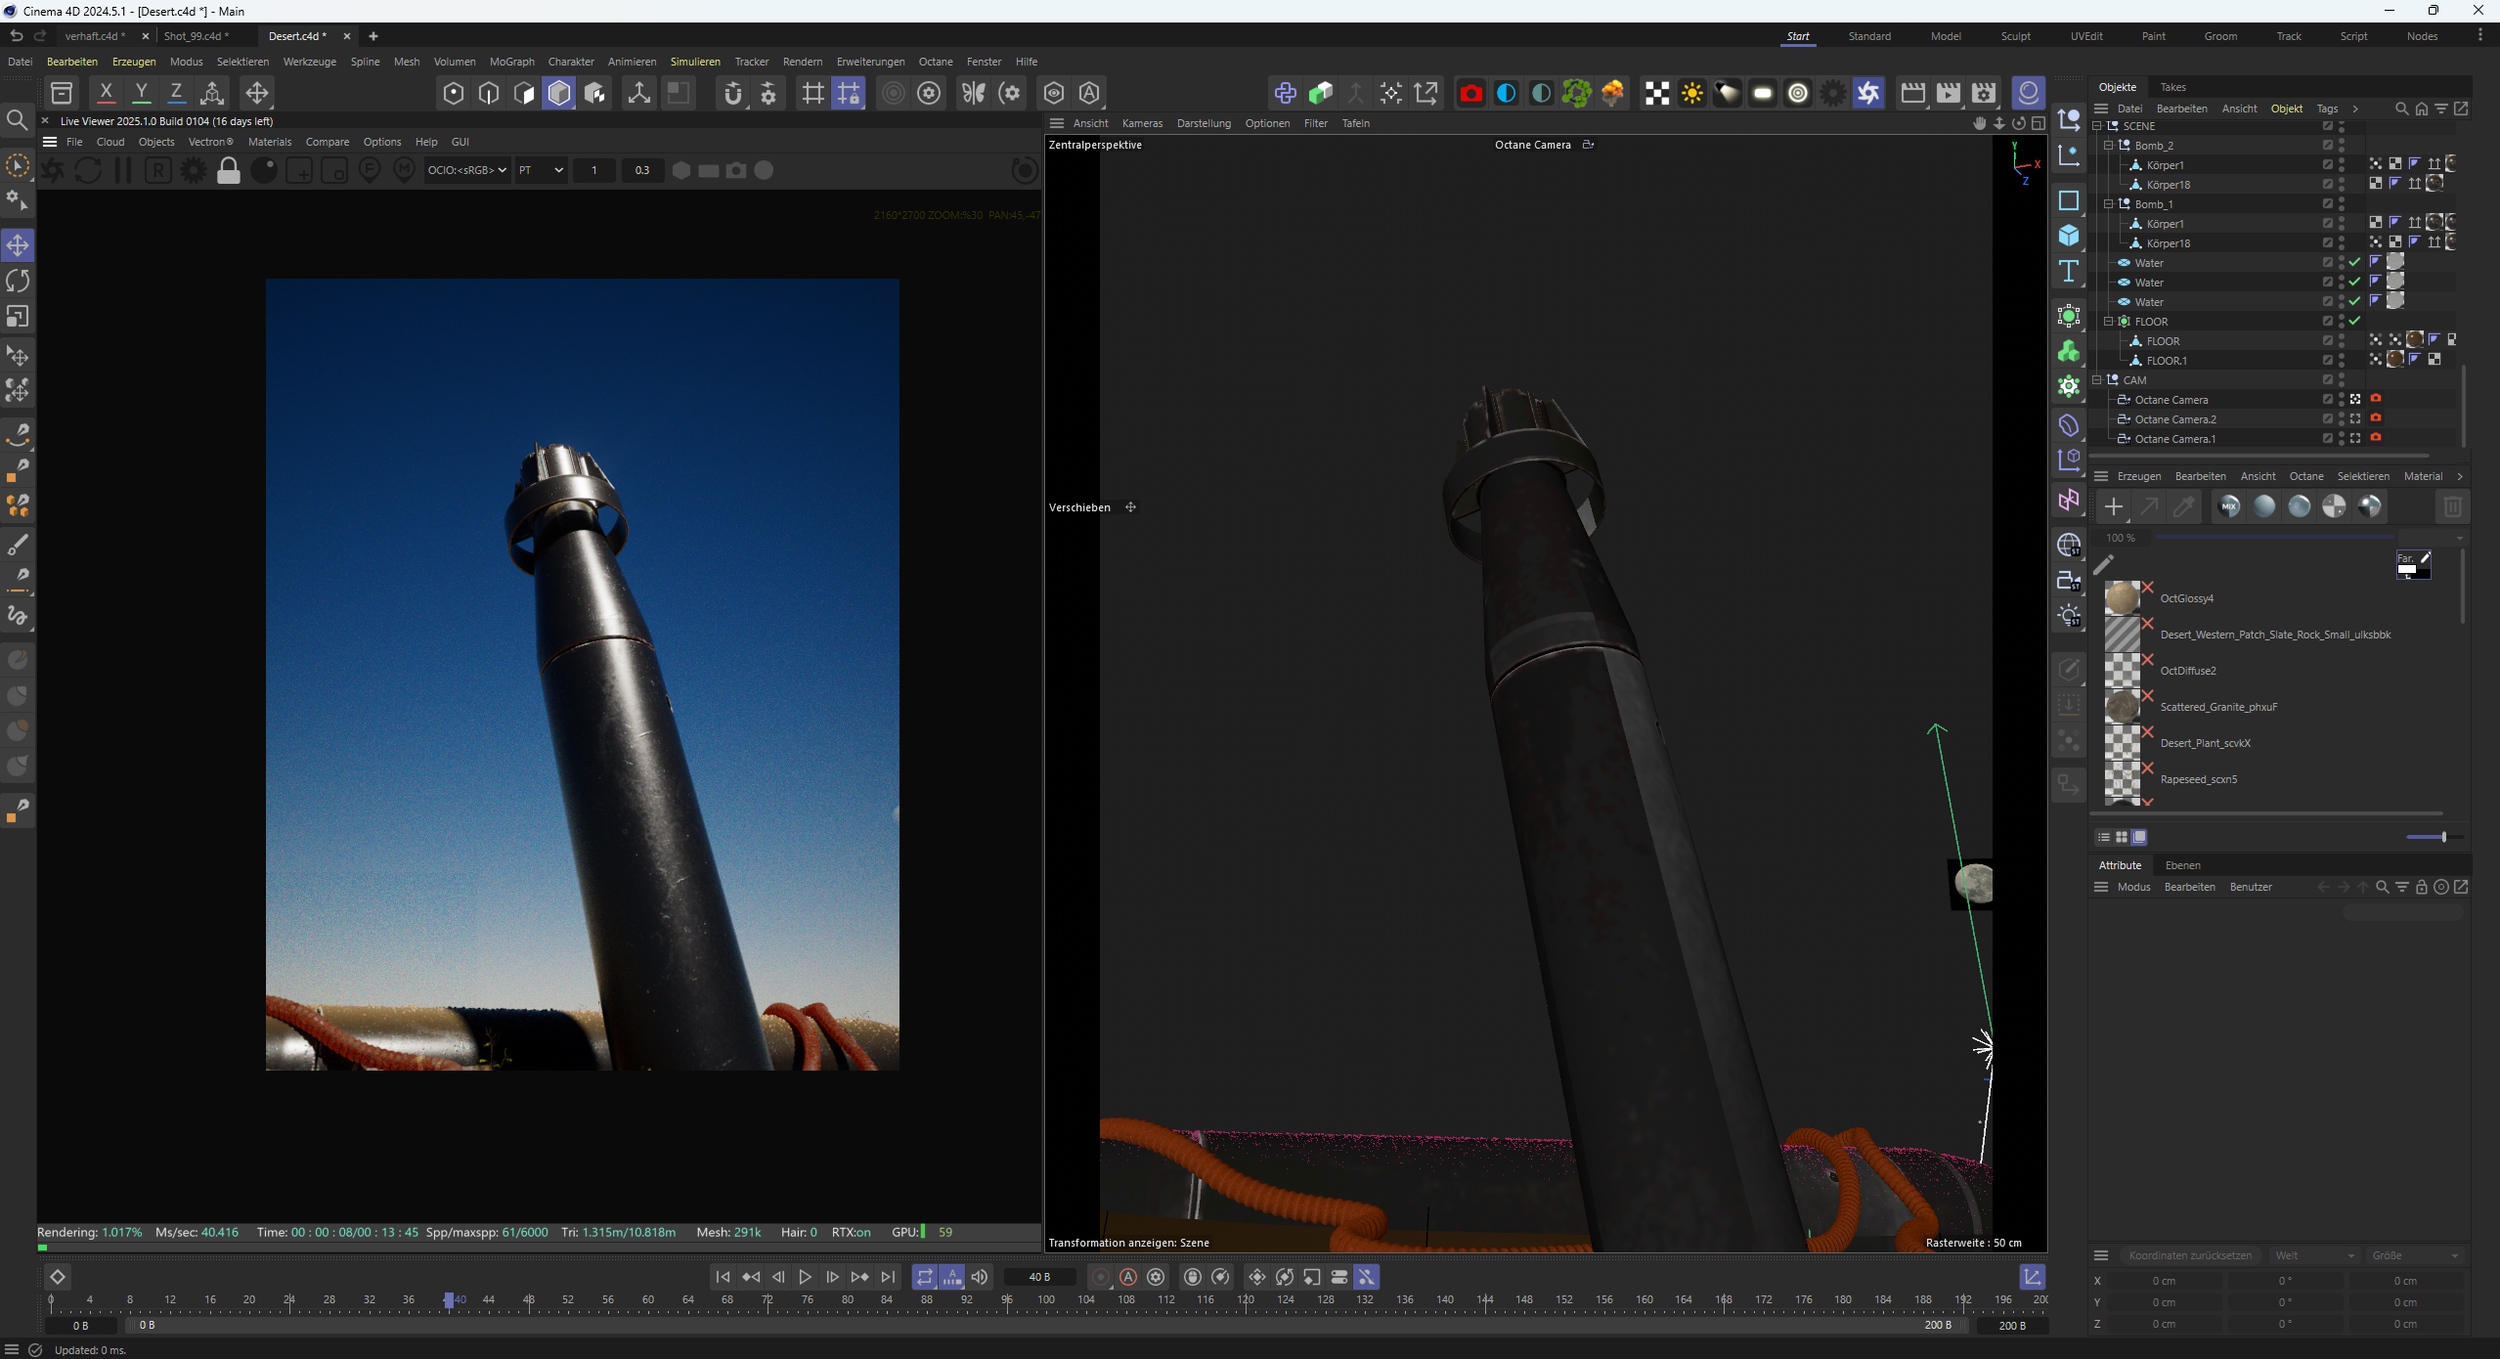This screenshot has width=2500, height=1359.
Task: Collapse the Bomb_1 tree group
Action: 2108,204
